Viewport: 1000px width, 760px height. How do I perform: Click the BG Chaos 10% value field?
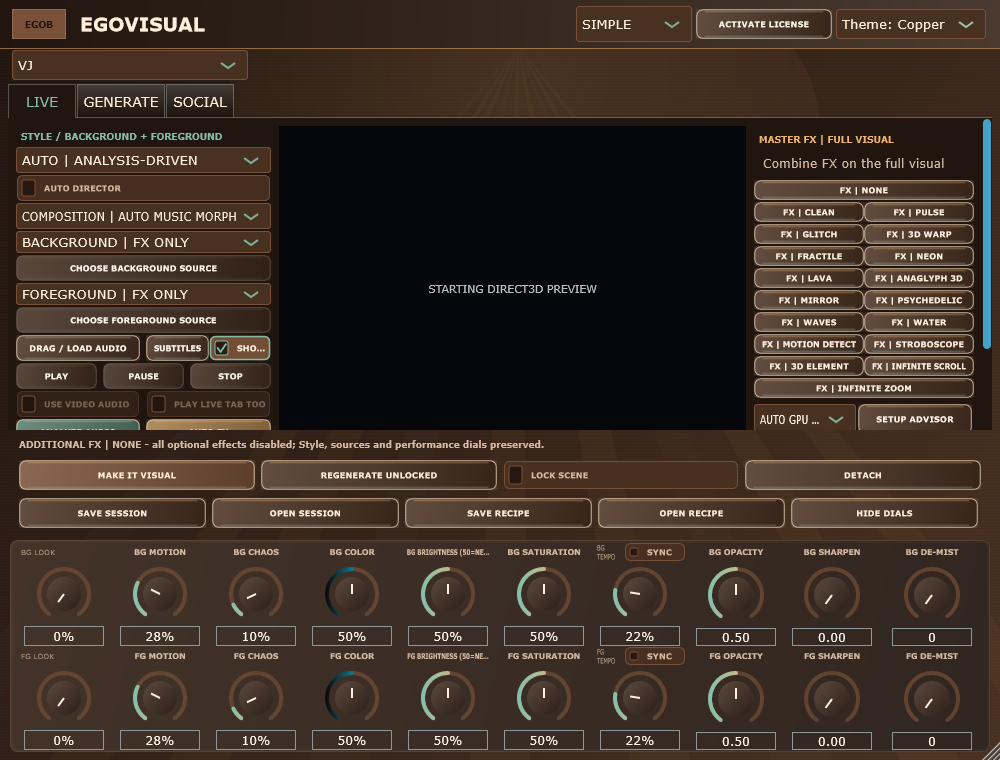(256, 636)
